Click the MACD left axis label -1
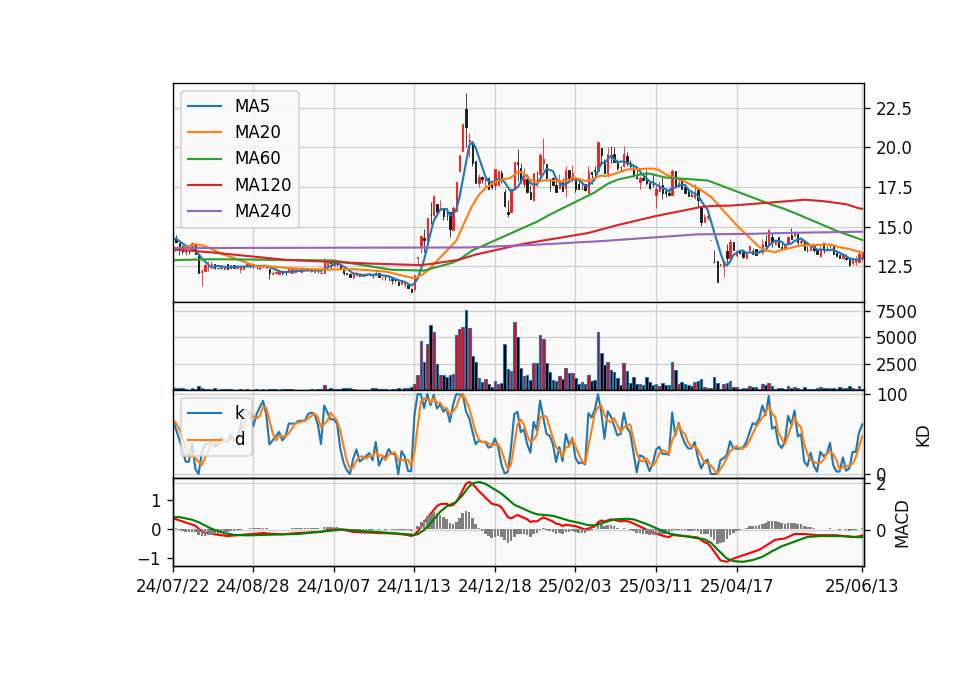960x690 pixels. click(x=149, y=559)
